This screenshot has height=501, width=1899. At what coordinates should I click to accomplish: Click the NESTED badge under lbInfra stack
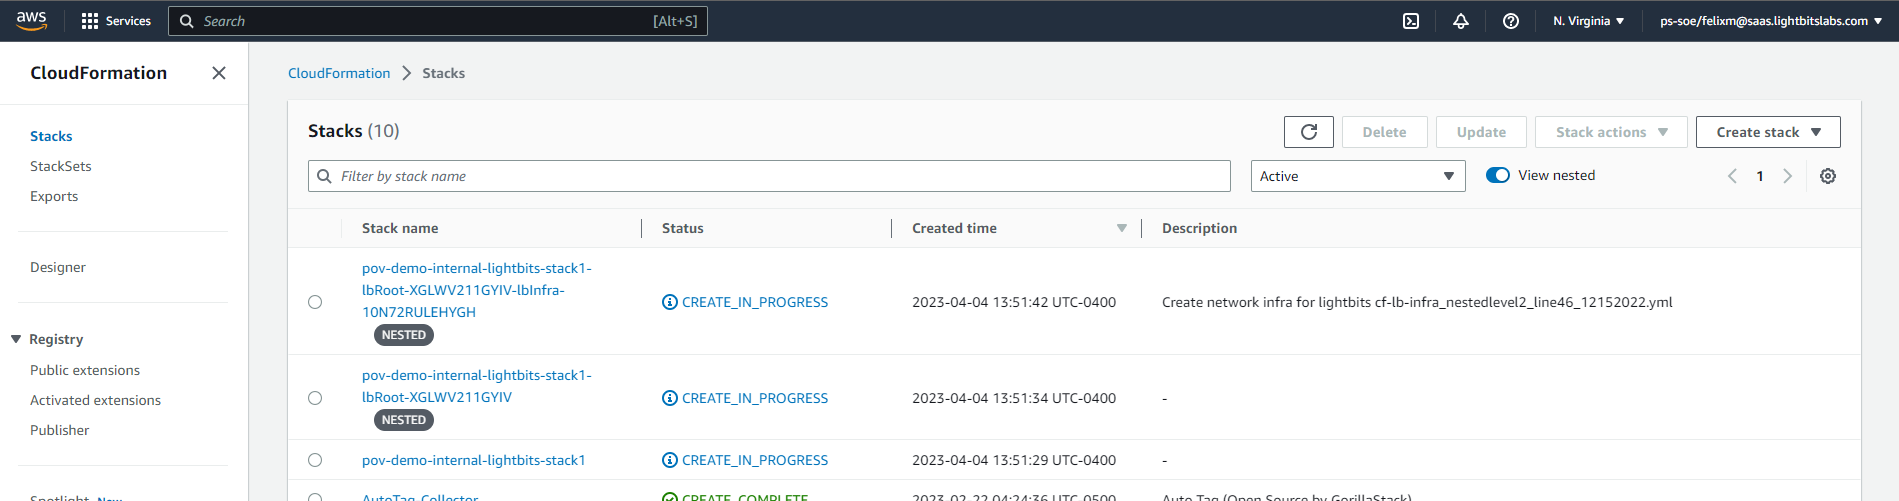click(404, 335)
